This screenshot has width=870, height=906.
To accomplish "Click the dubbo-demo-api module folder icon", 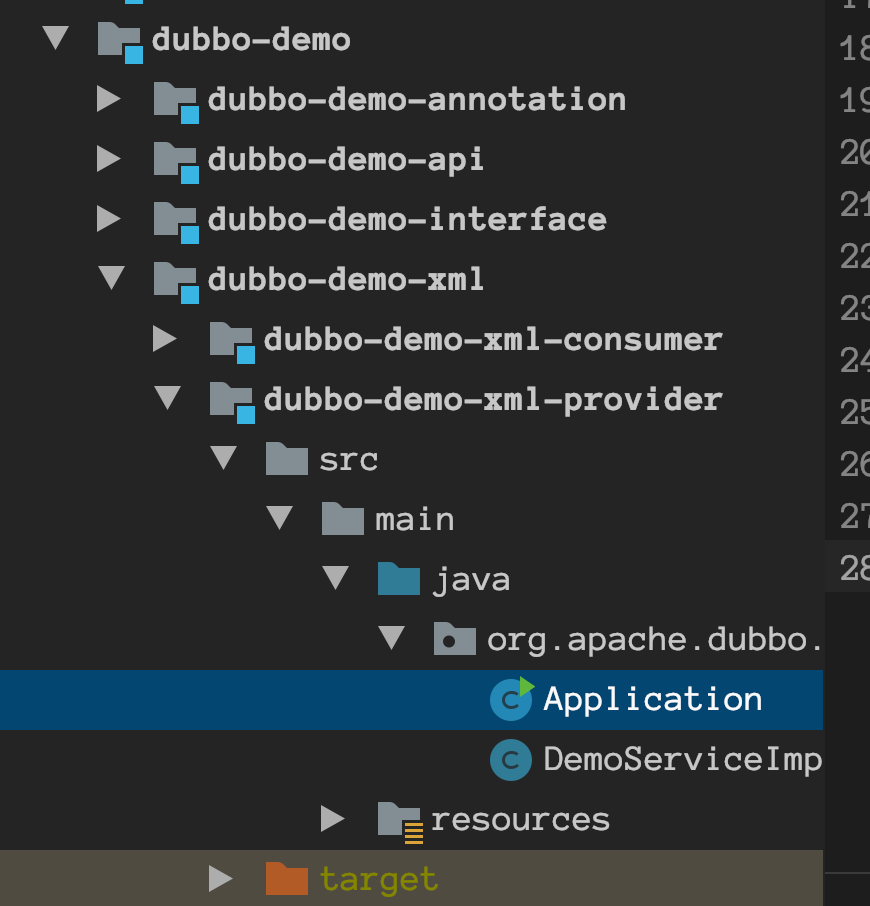I will click(x=176, y=160).
